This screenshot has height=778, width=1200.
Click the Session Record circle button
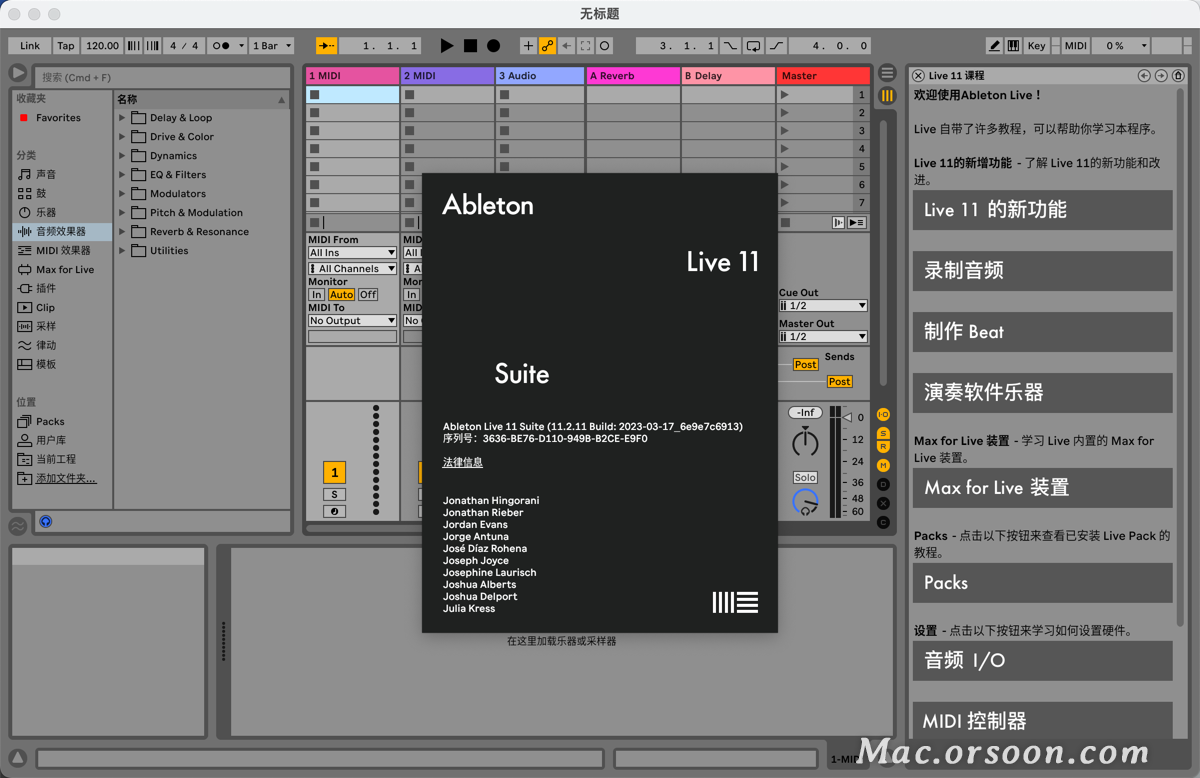coord(605,46)
